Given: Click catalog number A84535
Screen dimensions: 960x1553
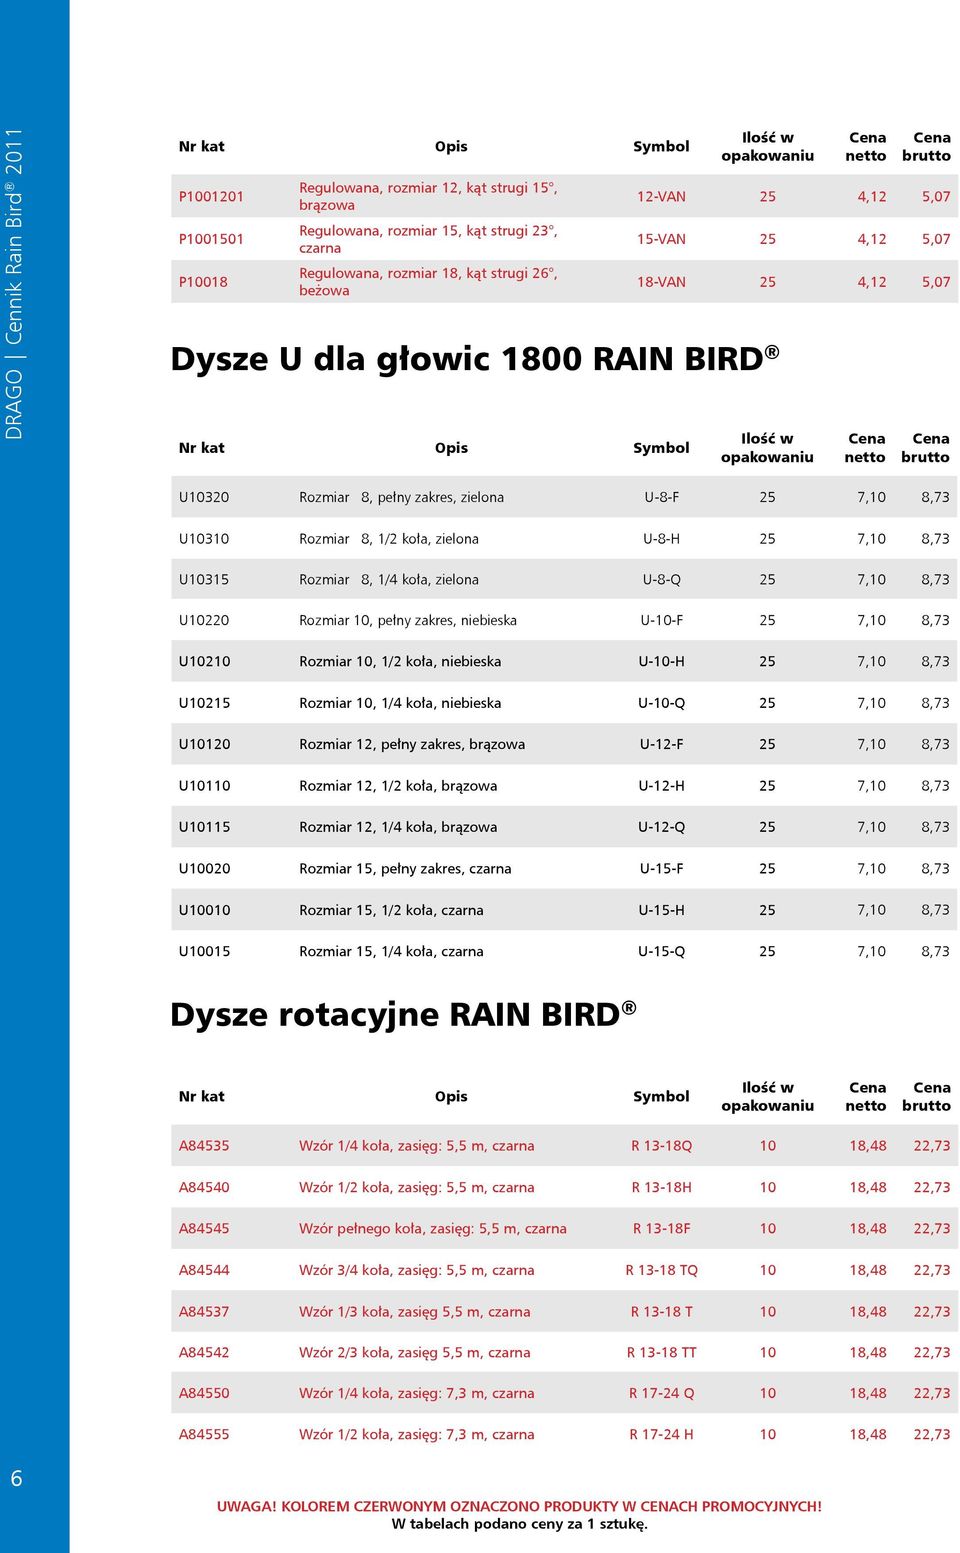Looking at the screenshot, I should [204, 1146].
